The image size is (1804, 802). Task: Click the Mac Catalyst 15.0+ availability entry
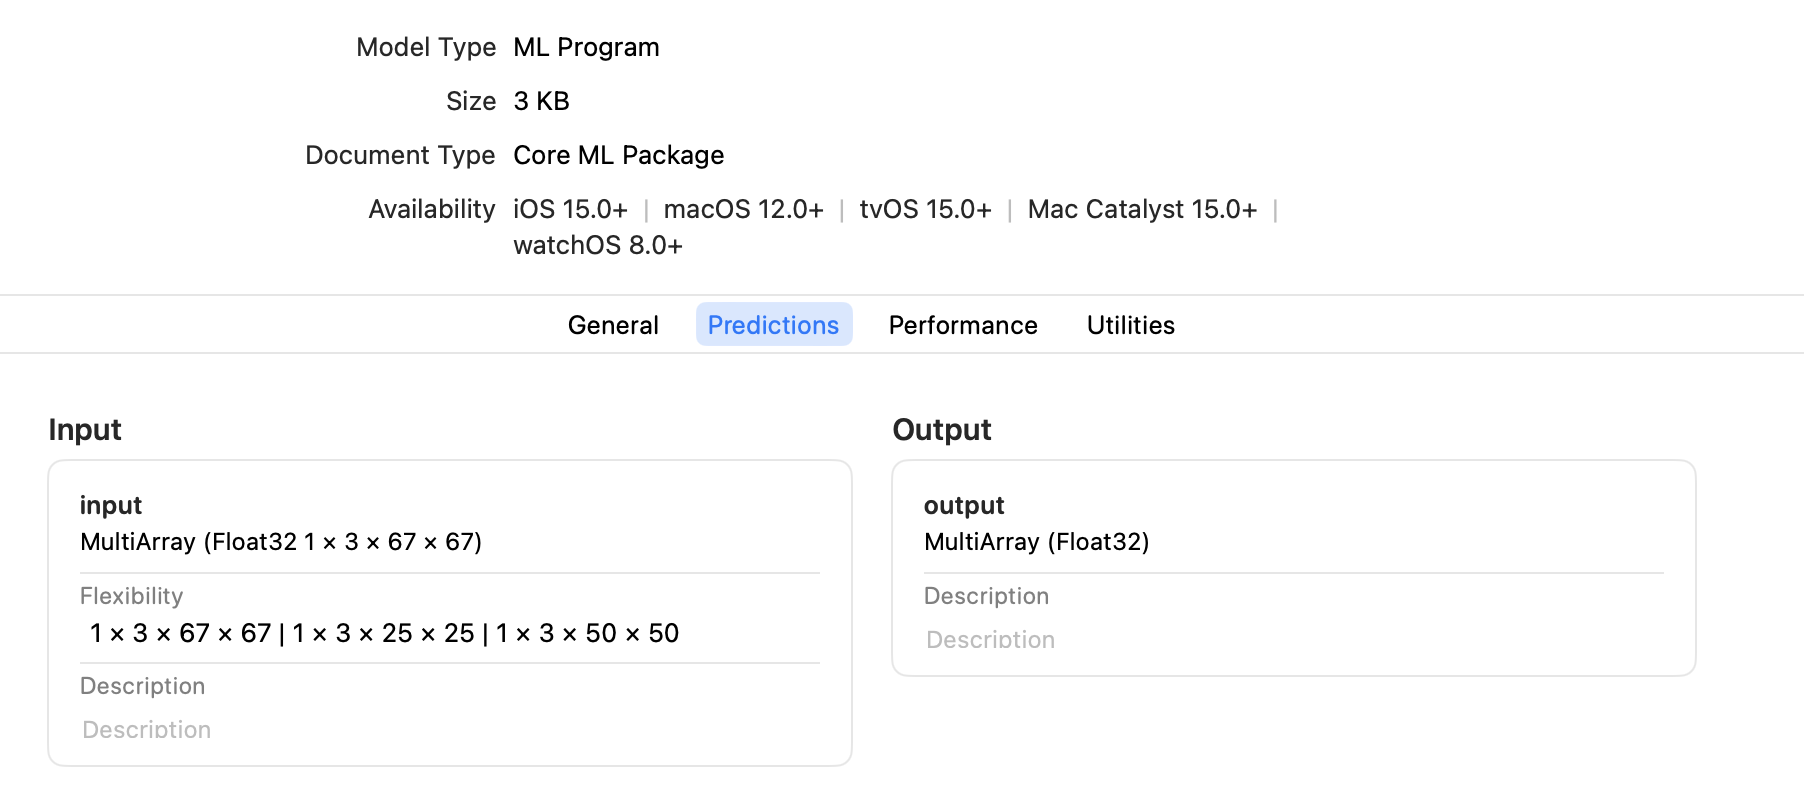[1142, 209]
